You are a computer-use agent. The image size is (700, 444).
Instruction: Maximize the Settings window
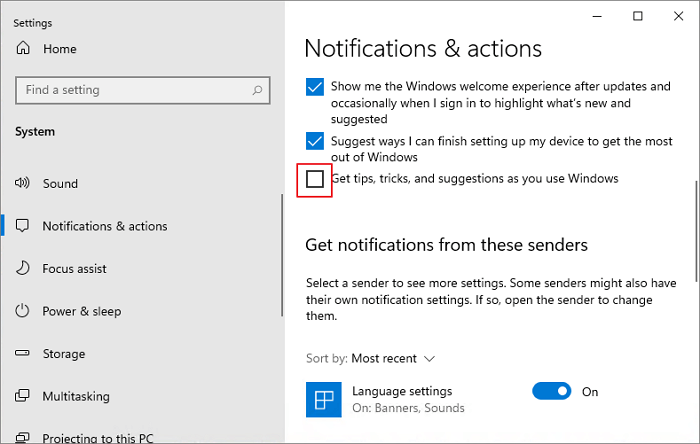click(638, 16)
